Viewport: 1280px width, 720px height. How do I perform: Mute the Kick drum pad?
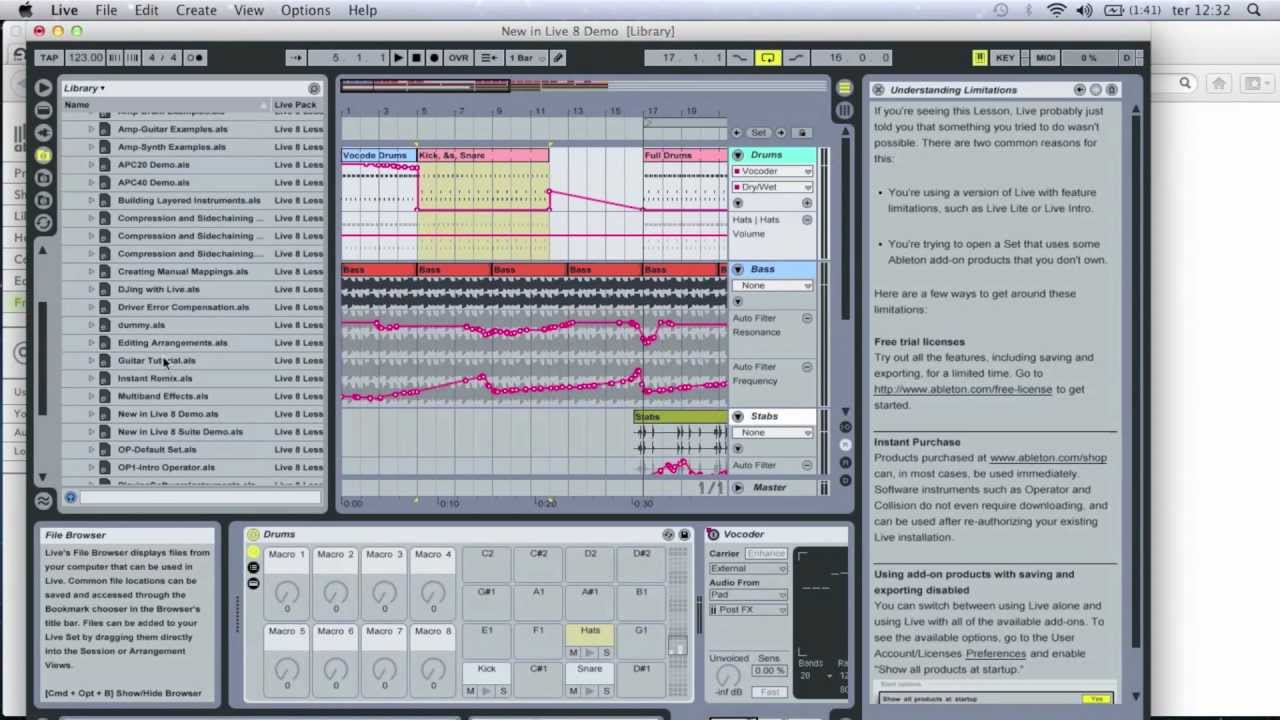[470, 691]
